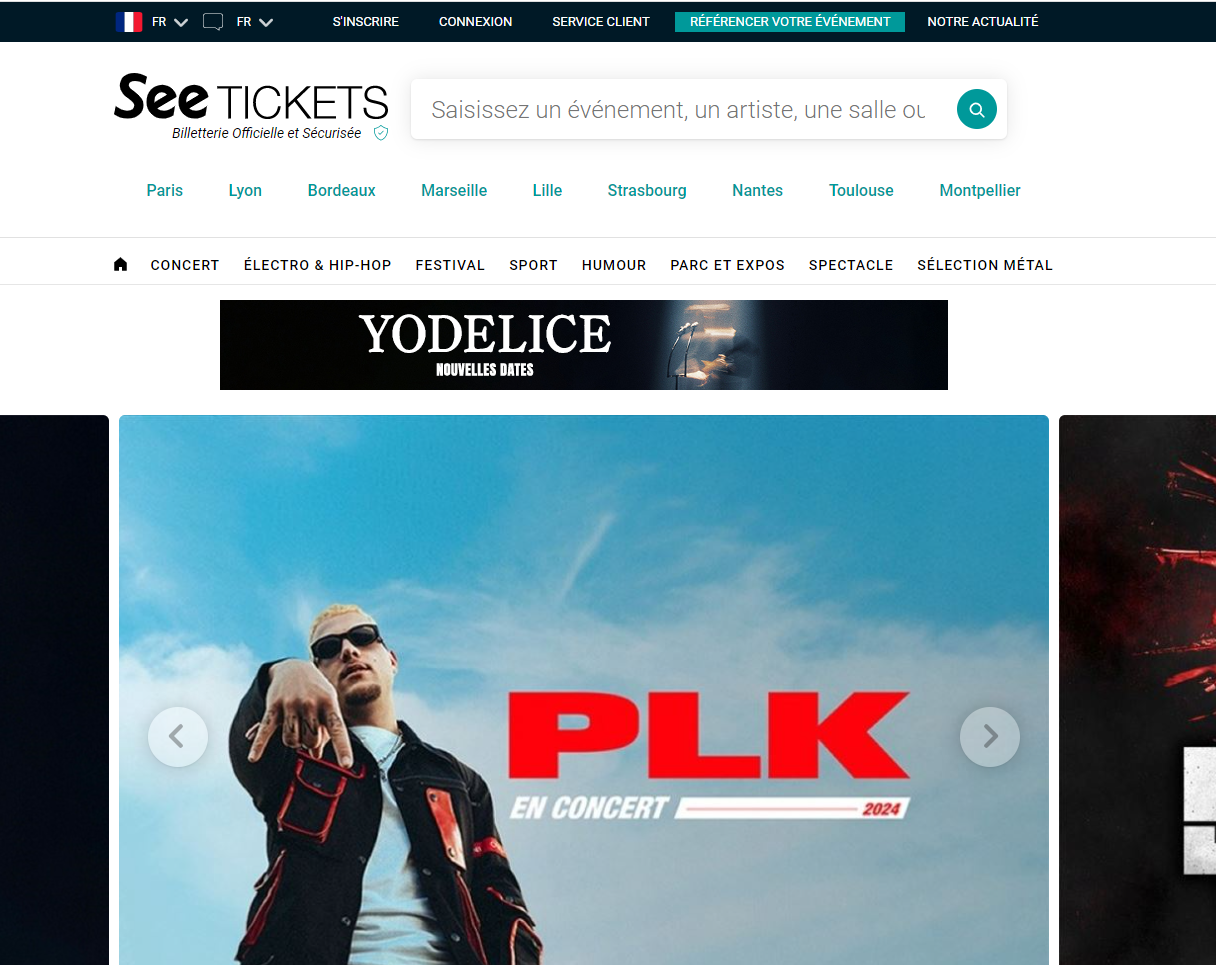Browse events in Marseille
Screen dimensions: 1216x965
pos(454,190)
